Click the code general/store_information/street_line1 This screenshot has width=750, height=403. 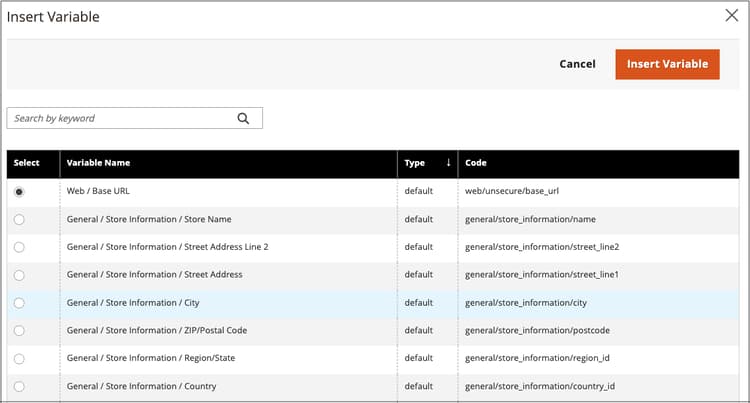[x=542, y=274]
